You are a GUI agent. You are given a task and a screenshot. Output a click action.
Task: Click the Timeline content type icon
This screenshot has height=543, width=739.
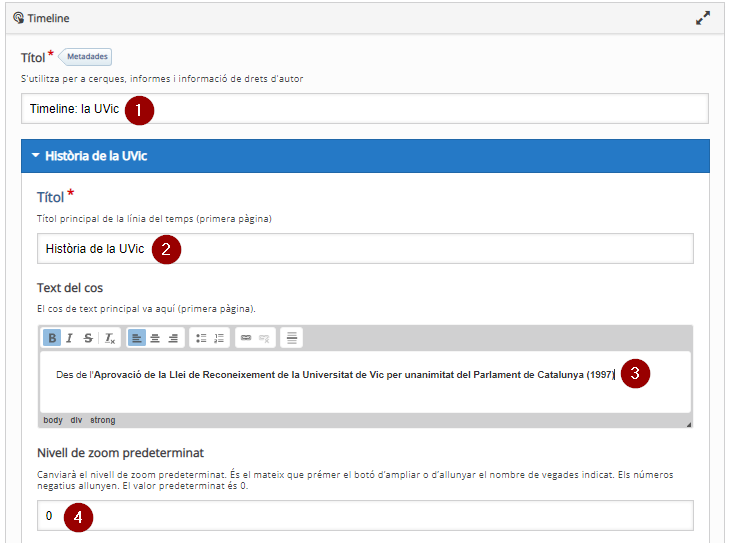(18, 18)
